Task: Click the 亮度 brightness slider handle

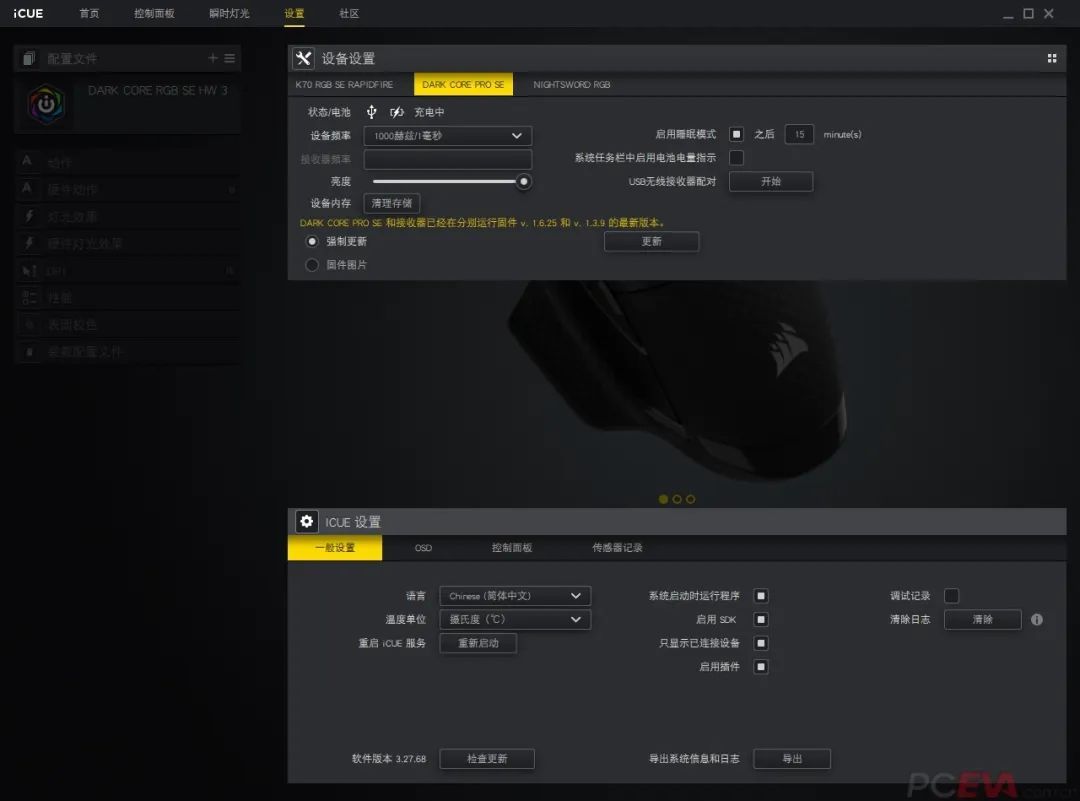Action: (523, 181)
